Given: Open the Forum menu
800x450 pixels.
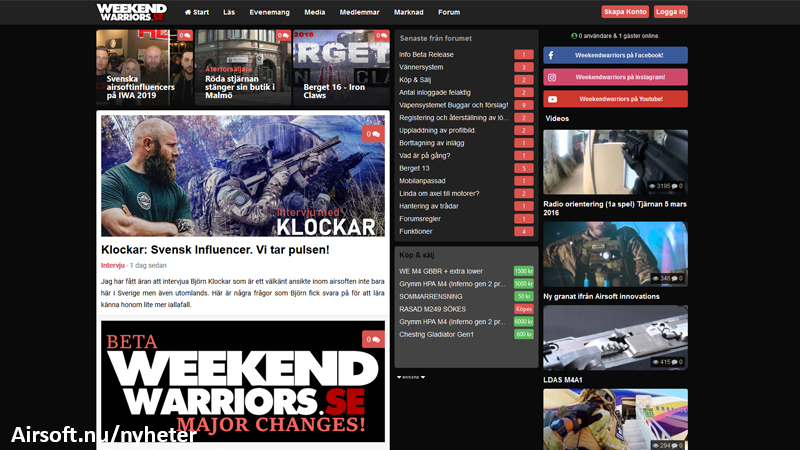Looking at the screenshot, I should tap(449, 12).
